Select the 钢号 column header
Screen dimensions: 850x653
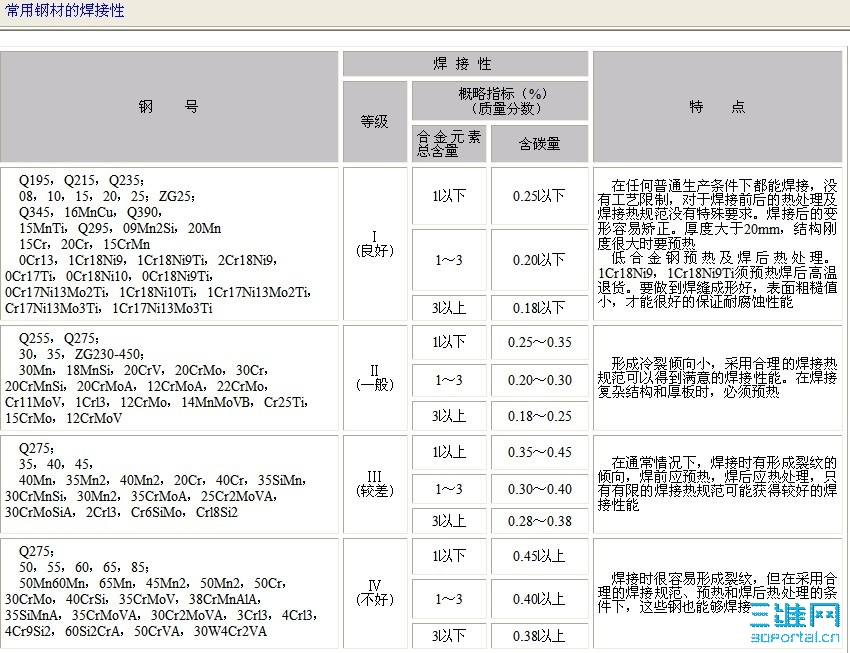tap(169, 107)
